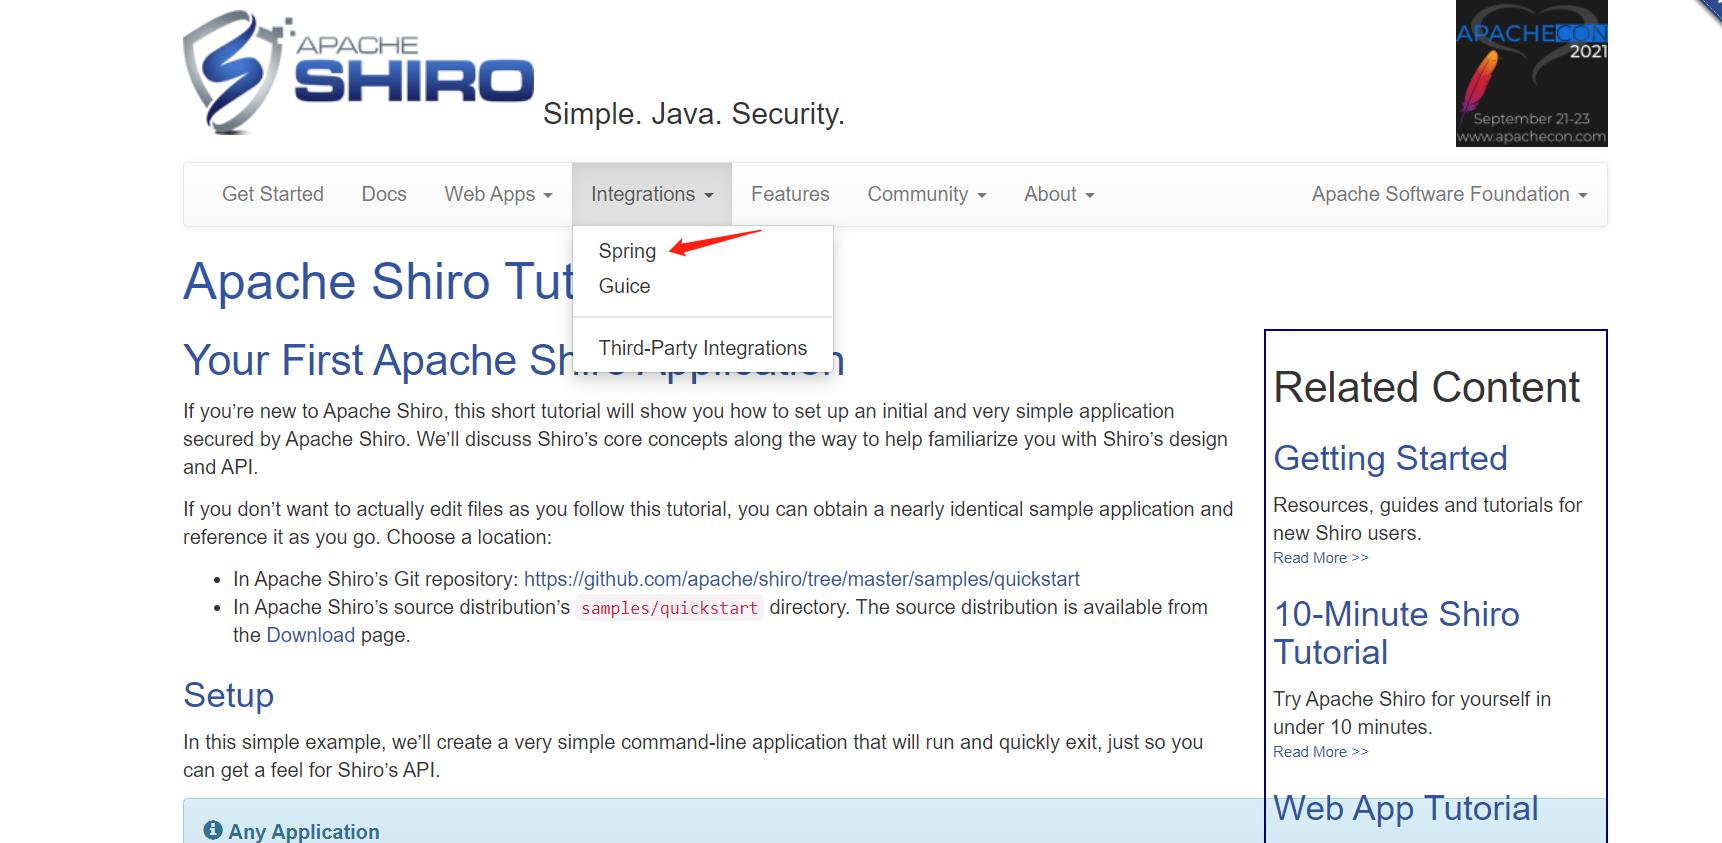Open the Features nav item
The height and width of the screenshot is (843, 1722).
pyautogui.click(x=790, y=194)
